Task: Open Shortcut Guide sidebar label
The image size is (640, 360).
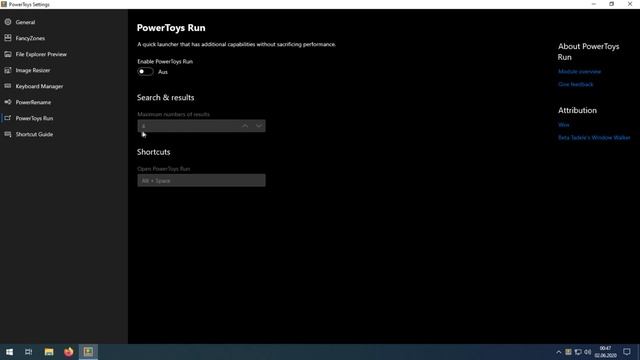Action: 34,134
